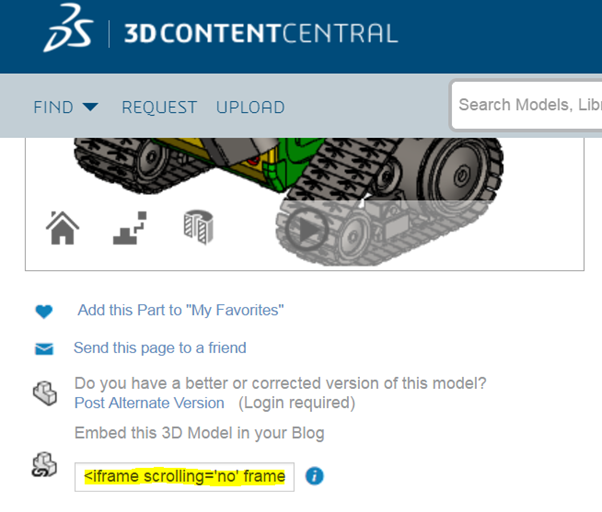The width and height of the screenshot is (602, 512).
Task: Select the iframe embed code field
Action: point(185,477)
